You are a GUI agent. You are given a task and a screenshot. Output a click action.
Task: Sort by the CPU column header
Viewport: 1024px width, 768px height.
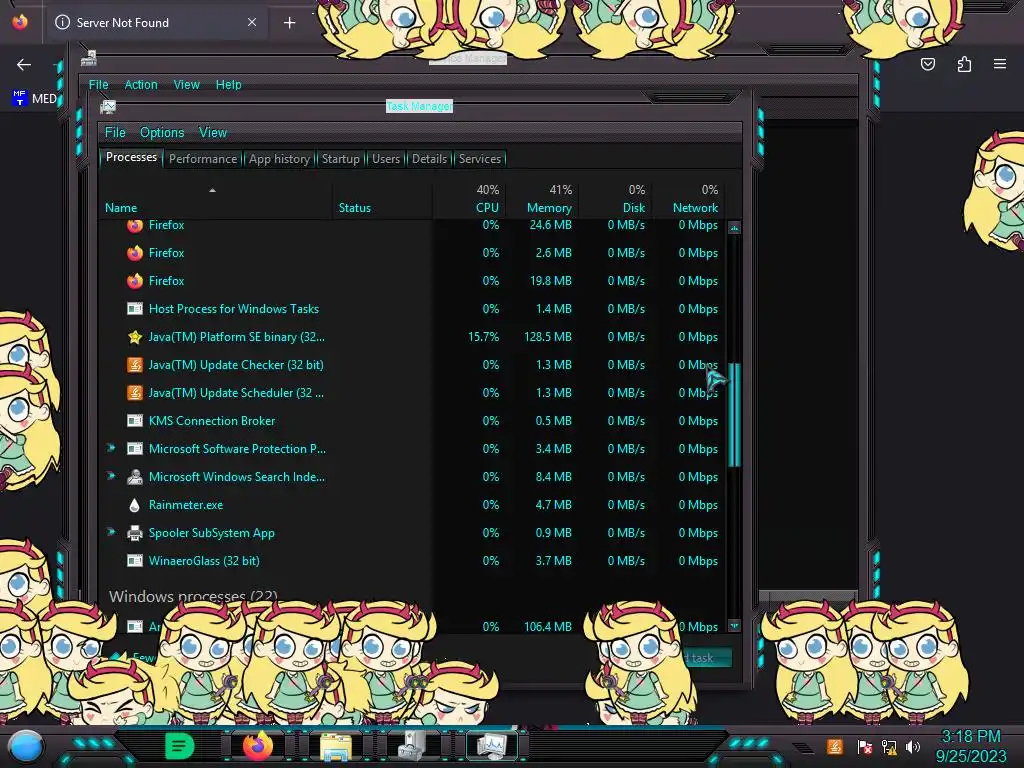pos(469,200)
